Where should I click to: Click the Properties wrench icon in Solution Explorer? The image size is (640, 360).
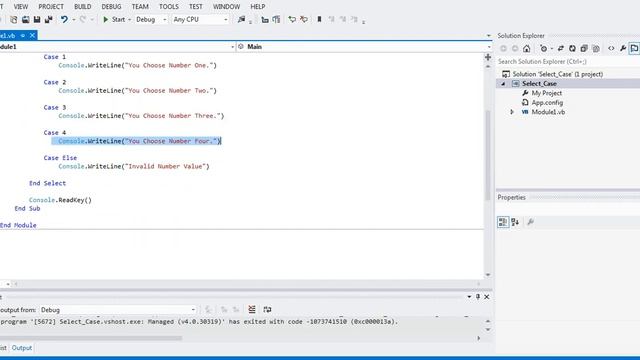[623, 49]
